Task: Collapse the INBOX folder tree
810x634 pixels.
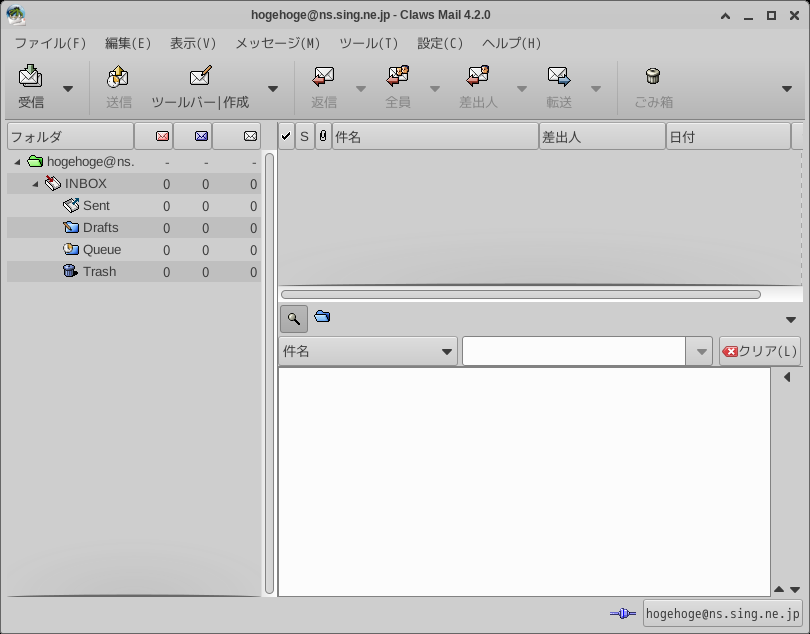Action: (x=35, y=184)
